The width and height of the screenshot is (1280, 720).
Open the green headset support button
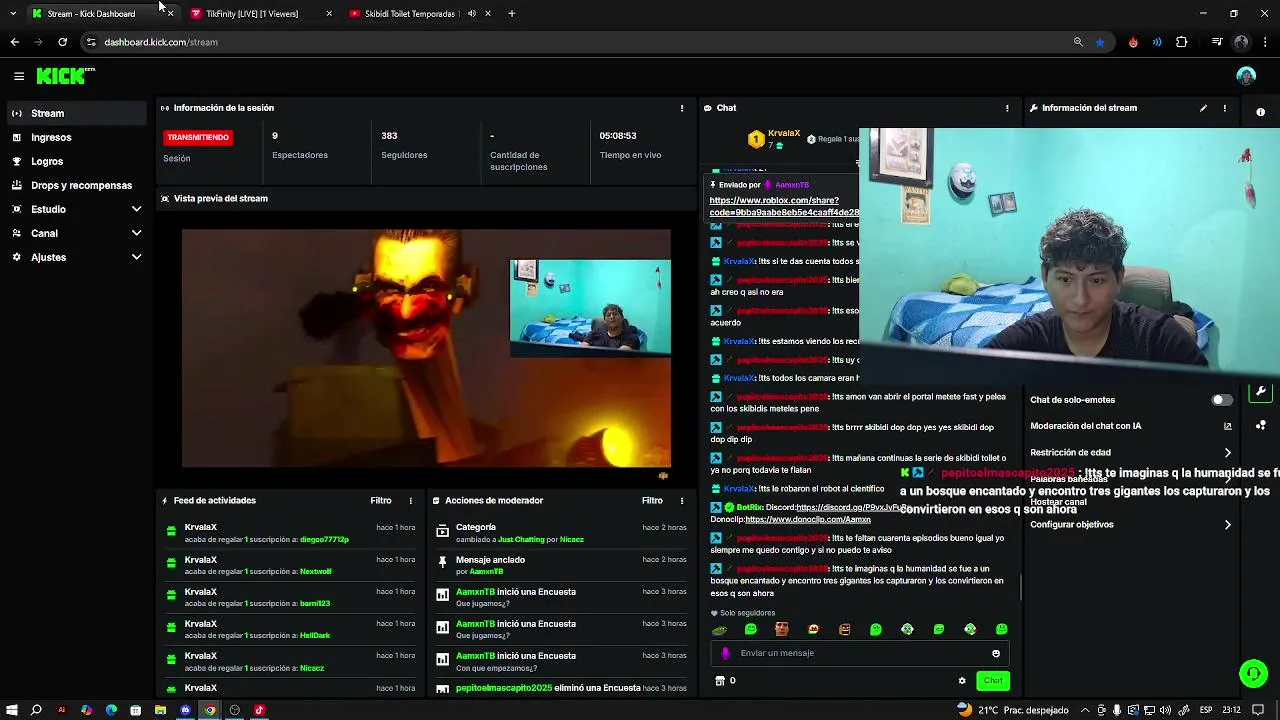pos(1253,674)
